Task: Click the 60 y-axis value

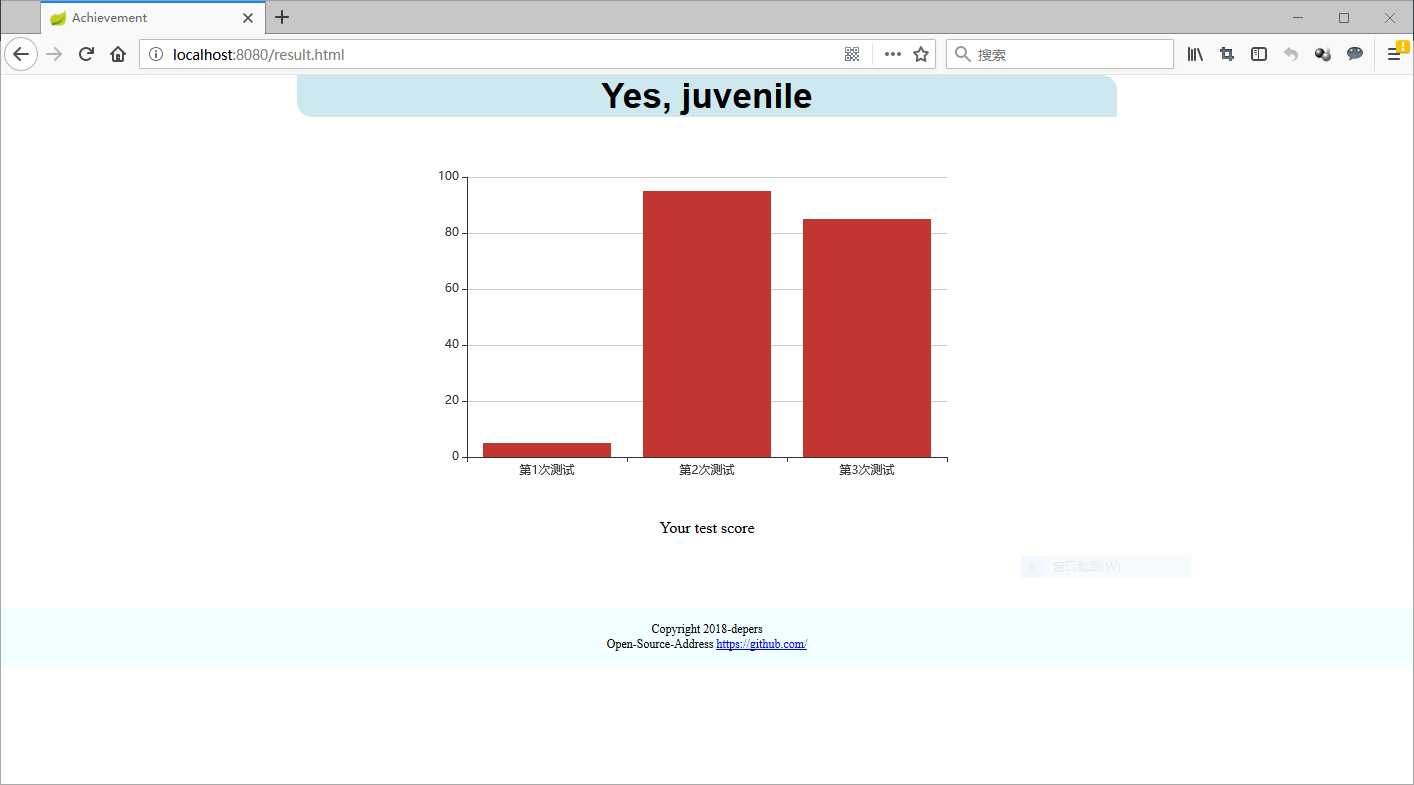Action: point(452,288)
